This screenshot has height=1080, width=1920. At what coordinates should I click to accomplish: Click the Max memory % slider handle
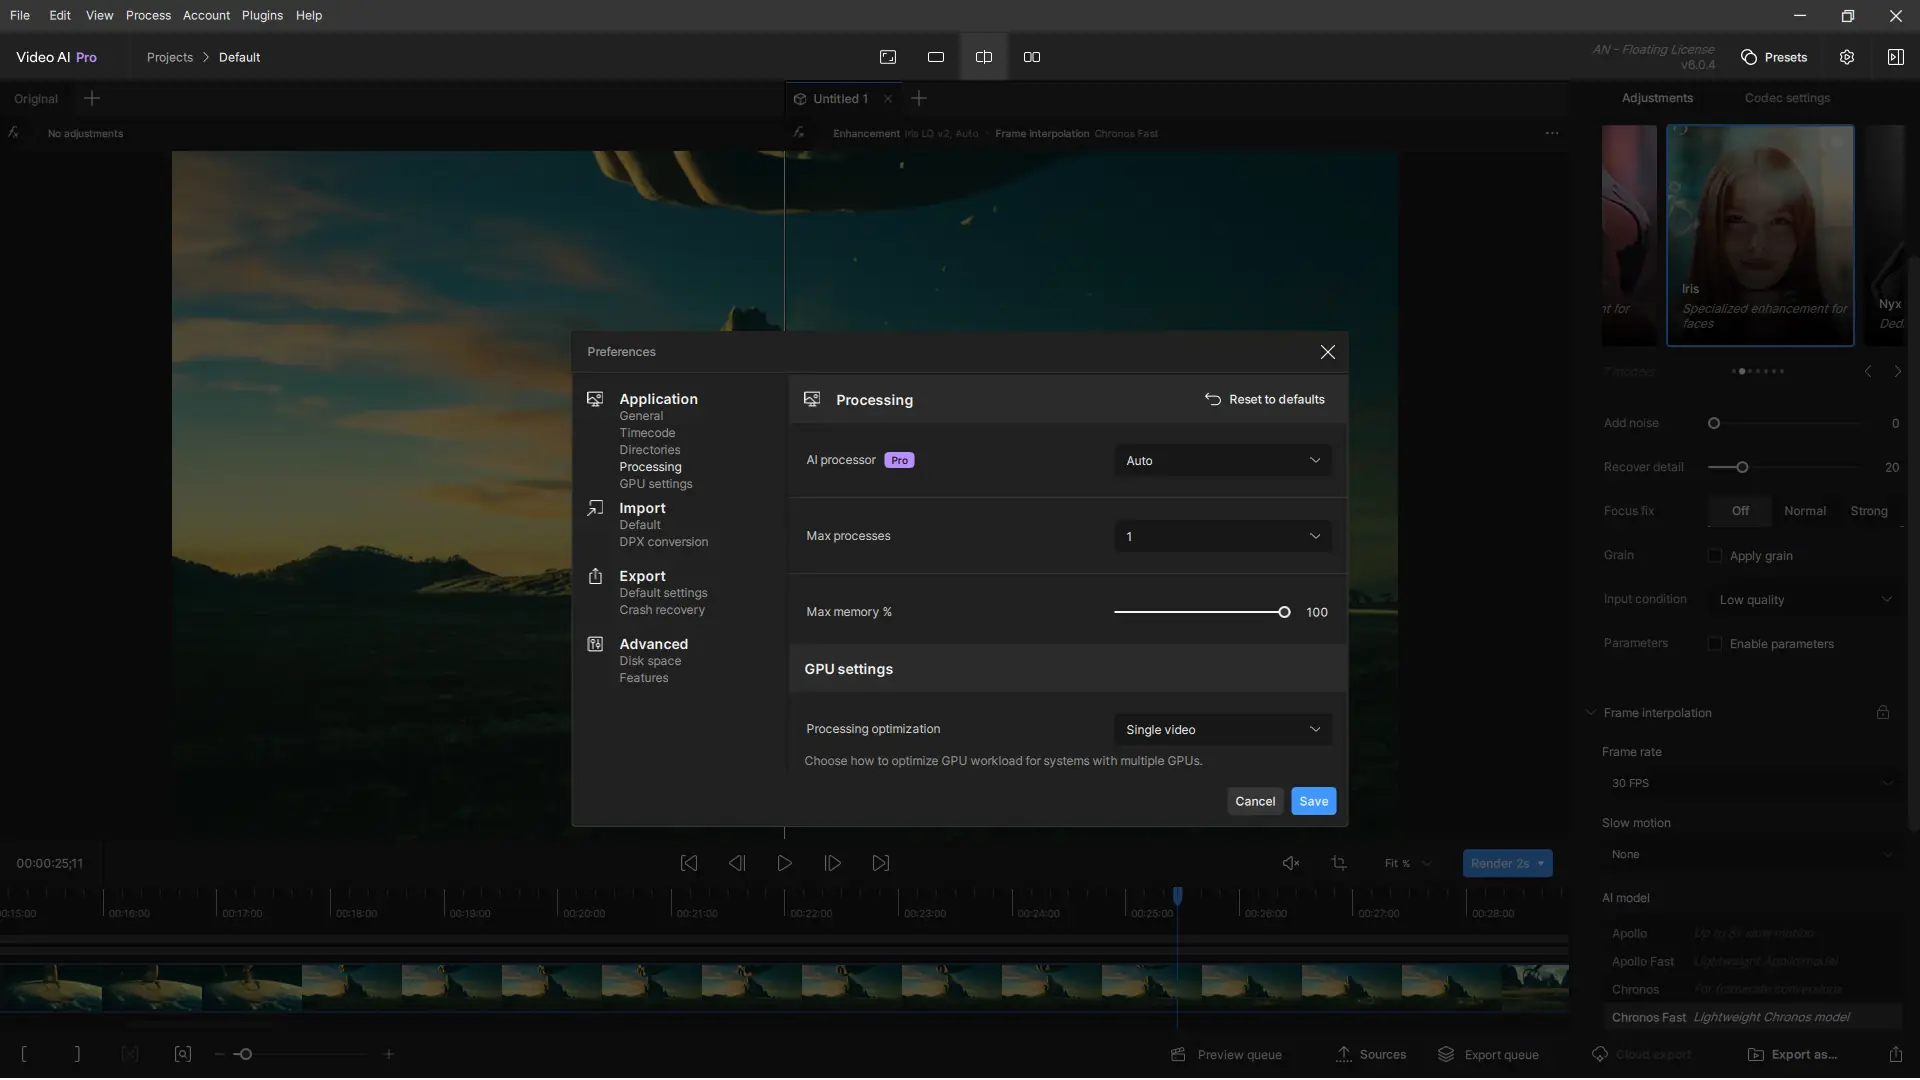tap(1284, 612)
